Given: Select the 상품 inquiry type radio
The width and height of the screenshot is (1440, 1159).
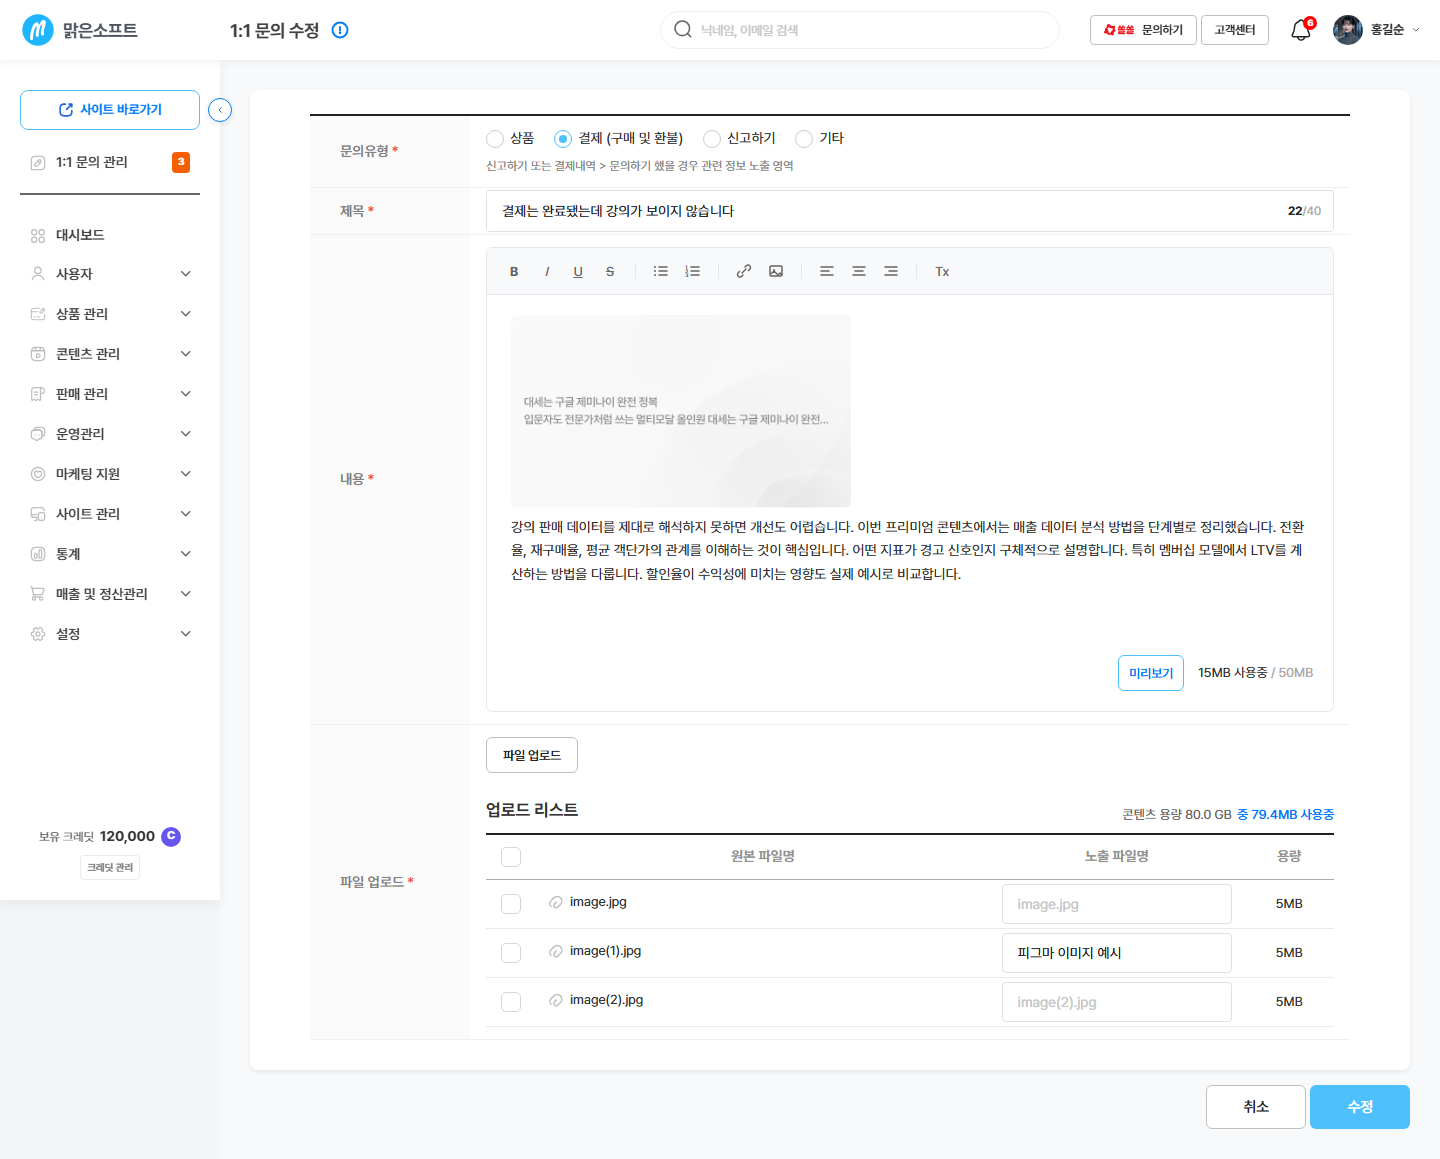Looking at the screenshot, I should click(x=495, y=139).
